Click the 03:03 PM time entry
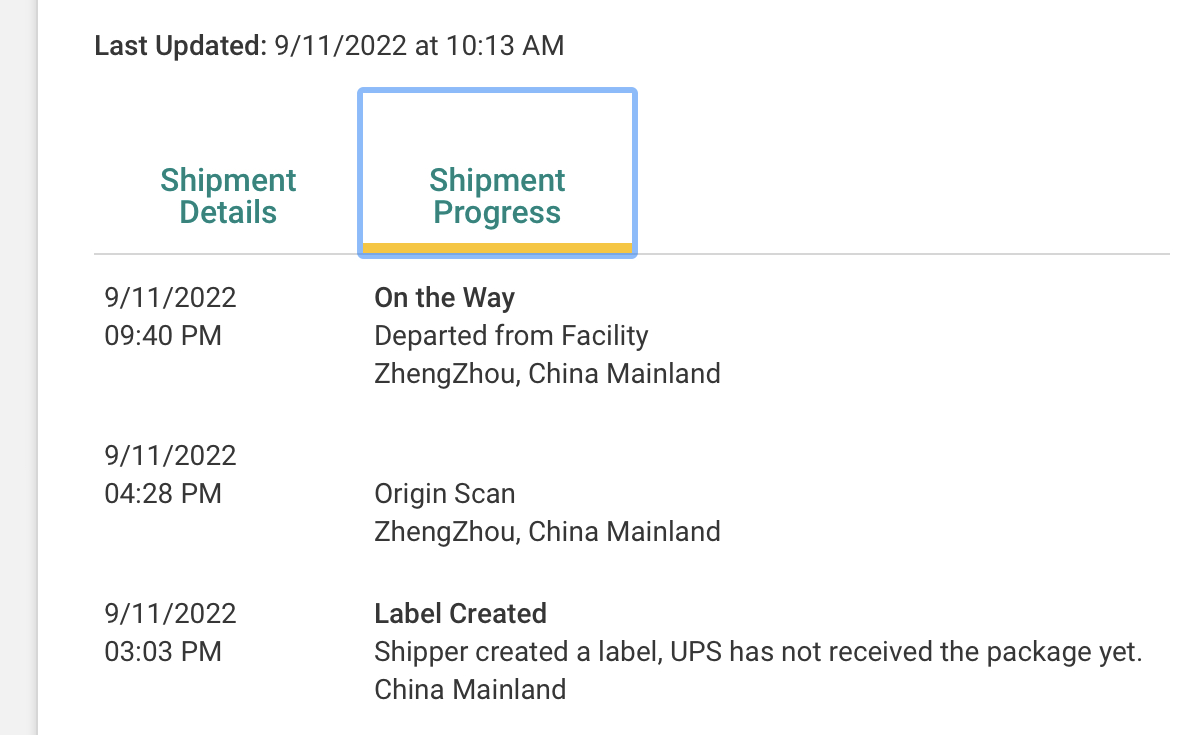The height and width of the screenshot is (735, 1201). (x=163, y=652)
